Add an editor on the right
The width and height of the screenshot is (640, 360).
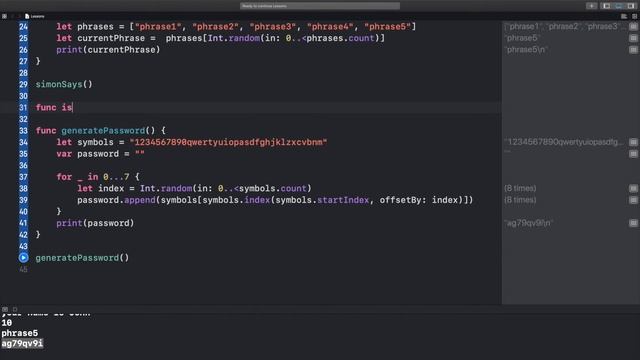pyautogui.click(x=634, y=16)
